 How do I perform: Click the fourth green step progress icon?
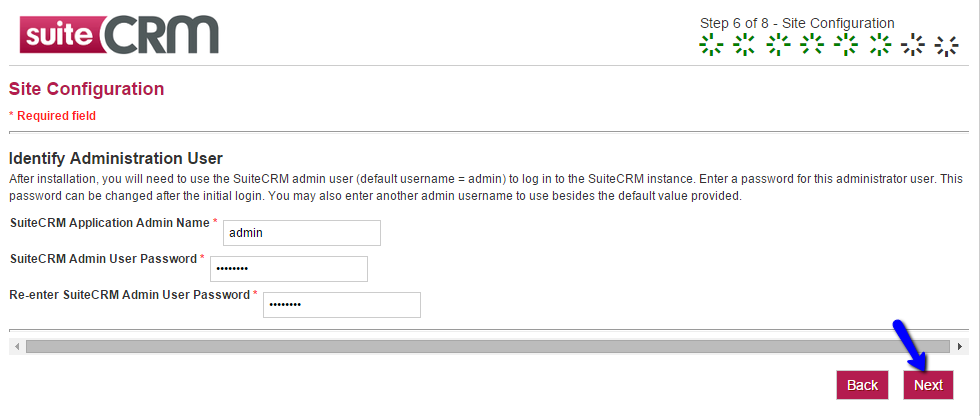point(812,46)
